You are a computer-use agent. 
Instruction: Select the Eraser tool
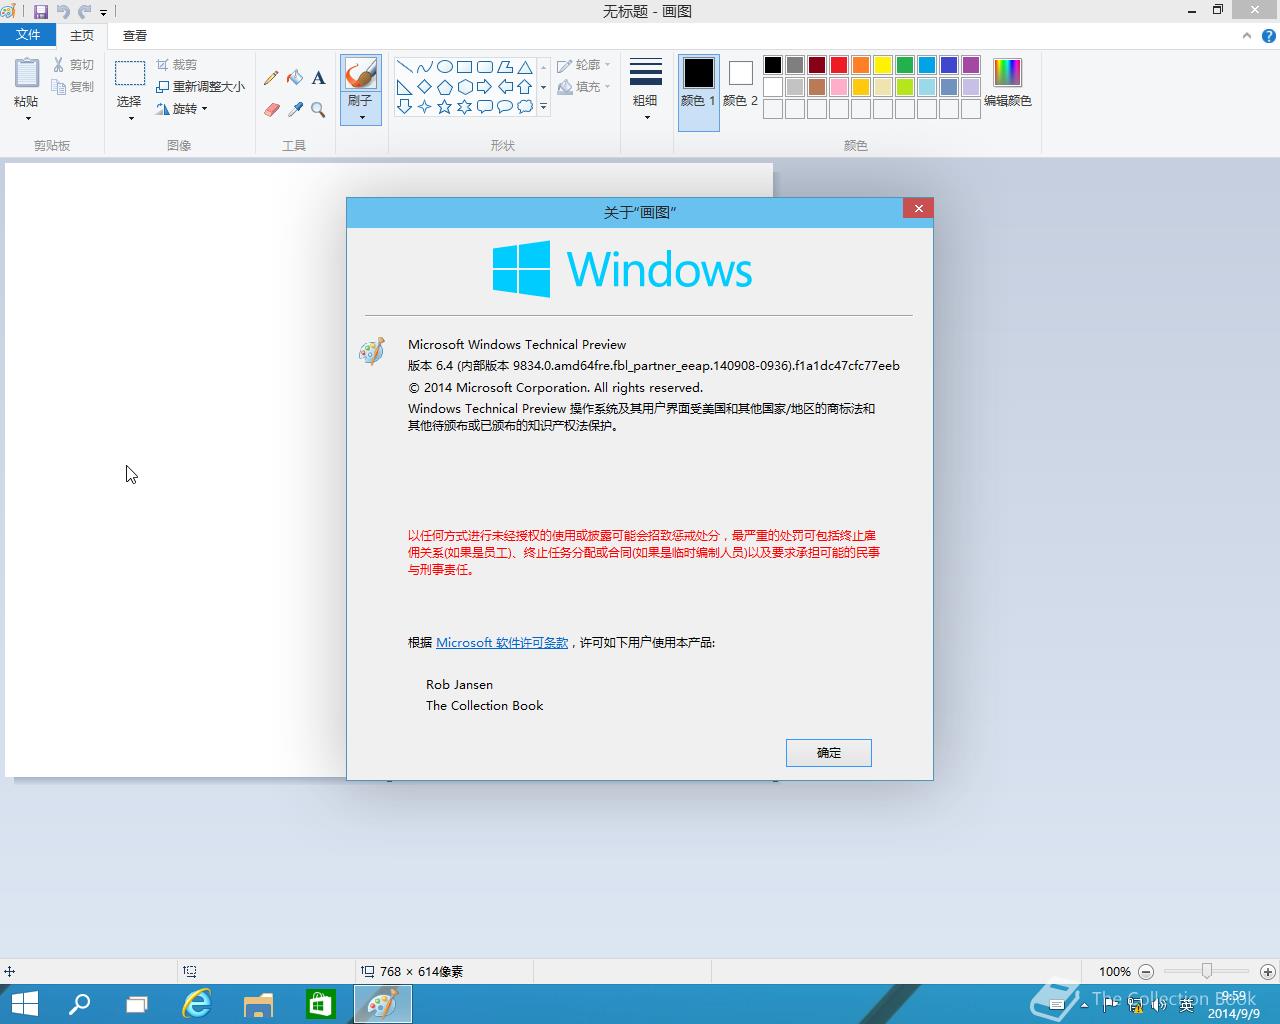271,109
